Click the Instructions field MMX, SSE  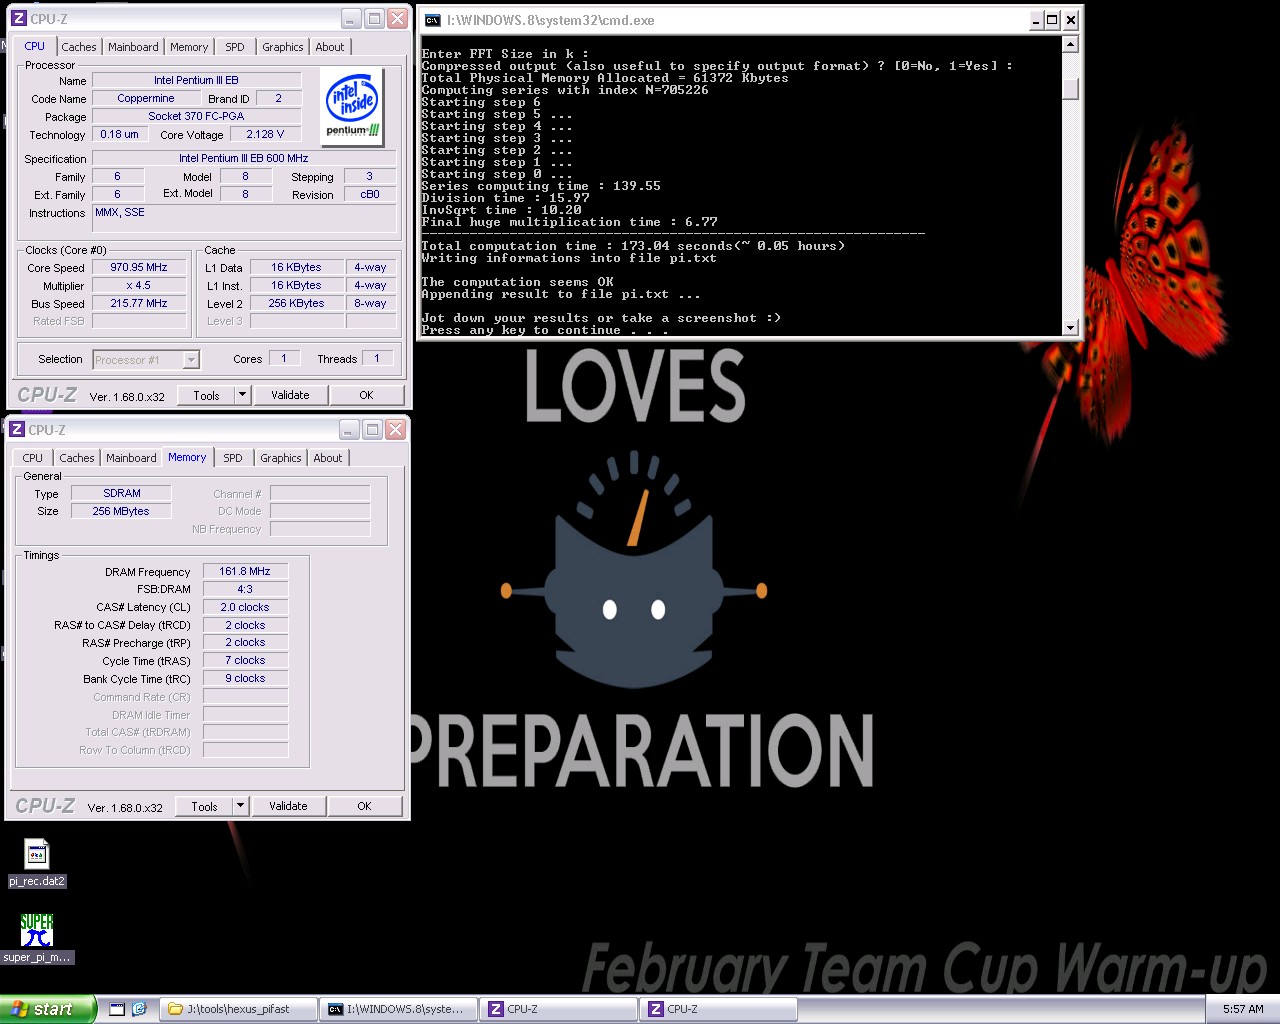244,220
